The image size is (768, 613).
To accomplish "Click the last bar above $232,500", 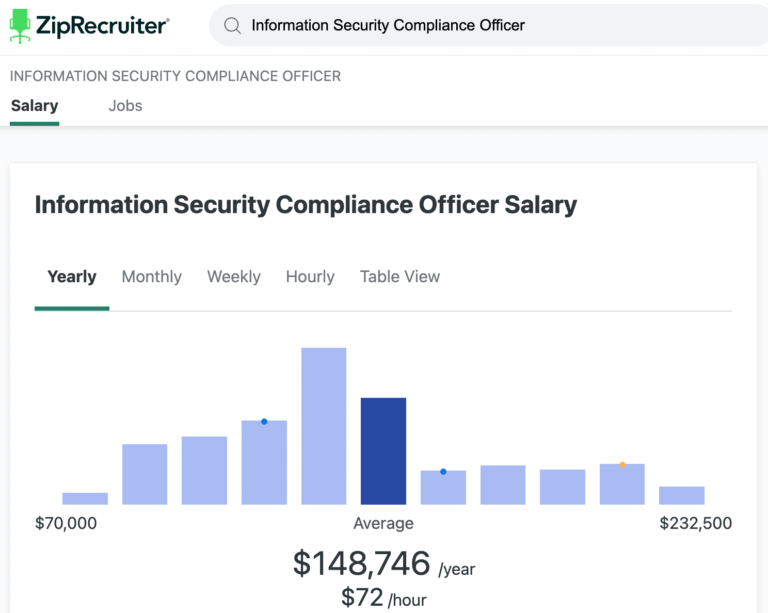I will (x=681, y=495).
